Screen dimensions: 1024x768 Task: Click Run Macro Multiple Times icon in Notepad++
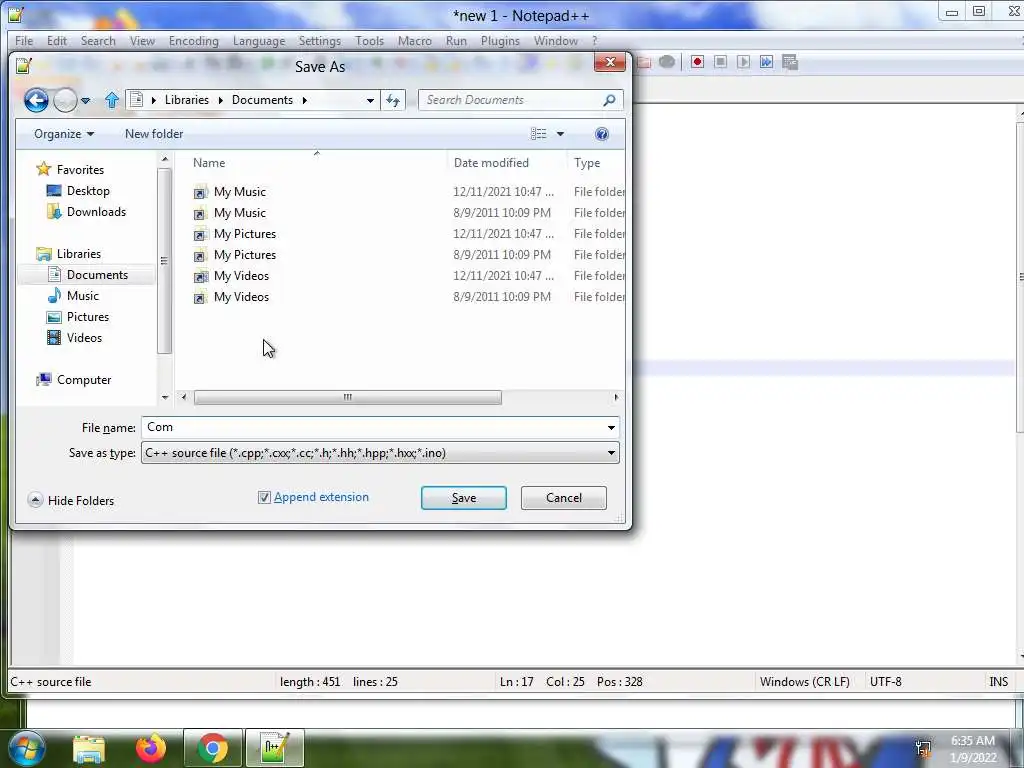766,62
